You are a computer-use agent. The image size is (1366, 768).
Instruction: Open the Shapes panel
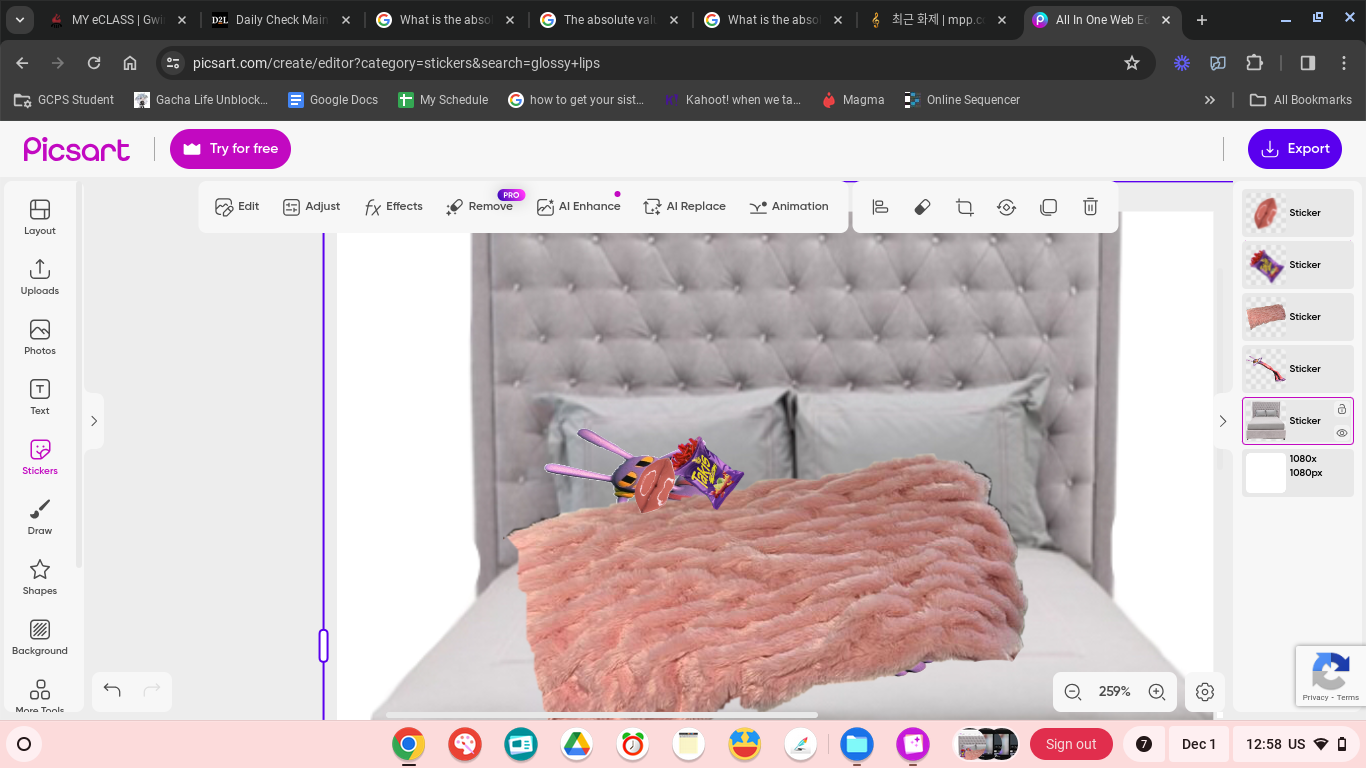coord(40,576)
